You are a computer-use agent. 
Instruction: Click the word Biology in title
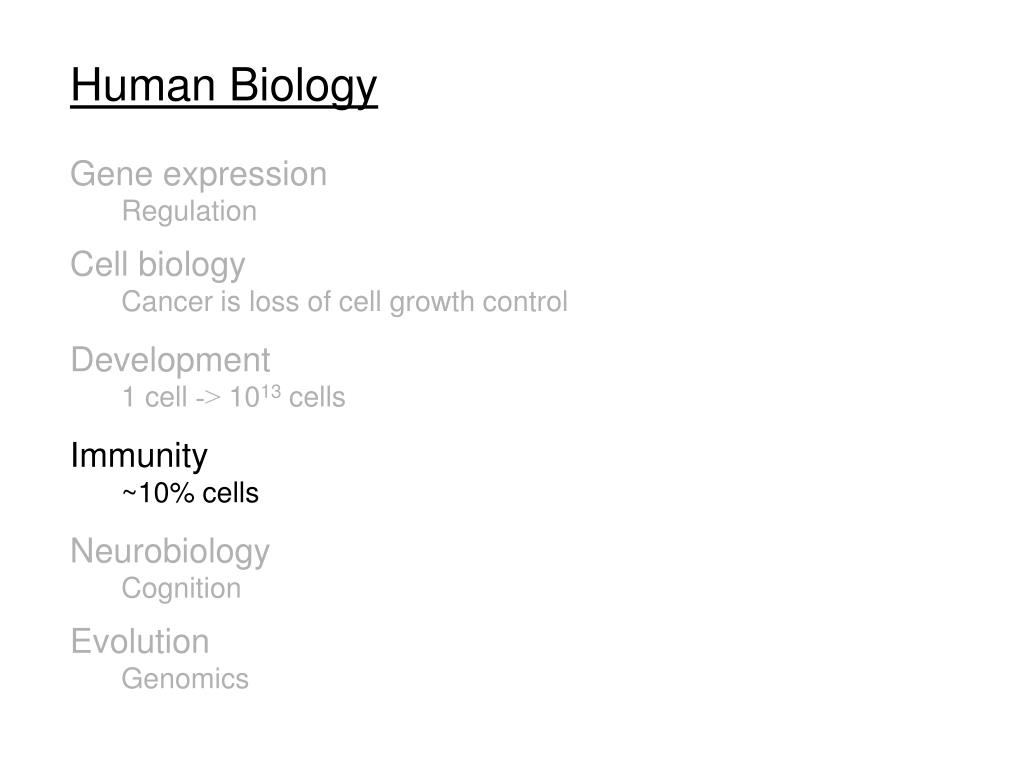pos(304,86)
